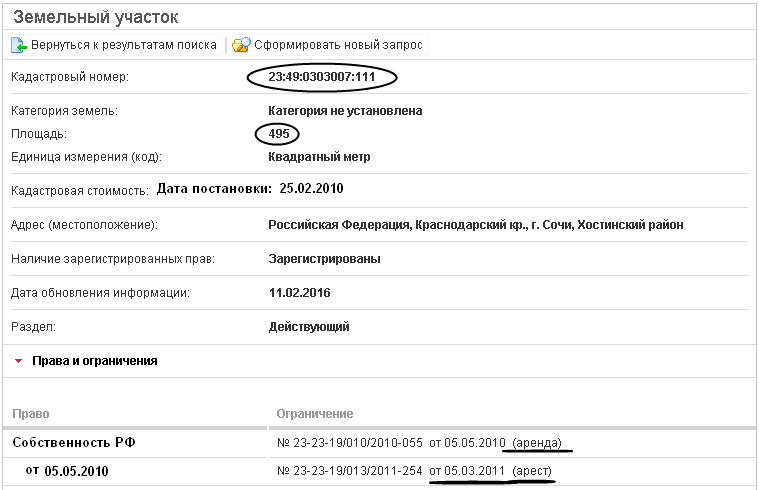
Task: Click cadastral number 23:49:0303007:111
Action: point(320,77)
